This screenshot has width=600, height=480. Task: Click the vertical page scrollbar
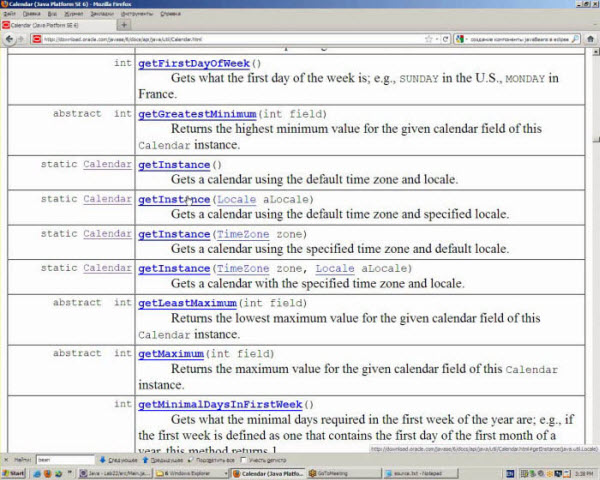(594, 250)
